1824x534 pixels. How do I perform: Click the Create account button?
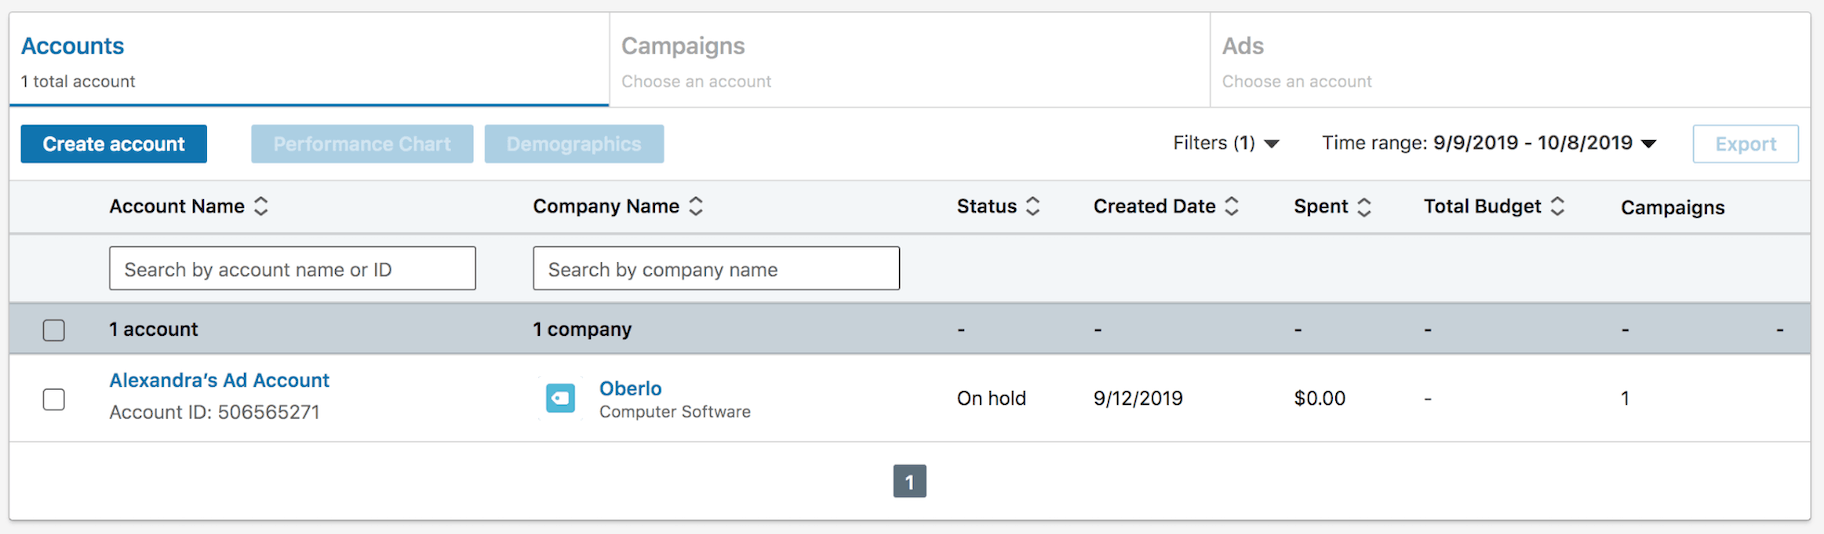pos(114,144)
